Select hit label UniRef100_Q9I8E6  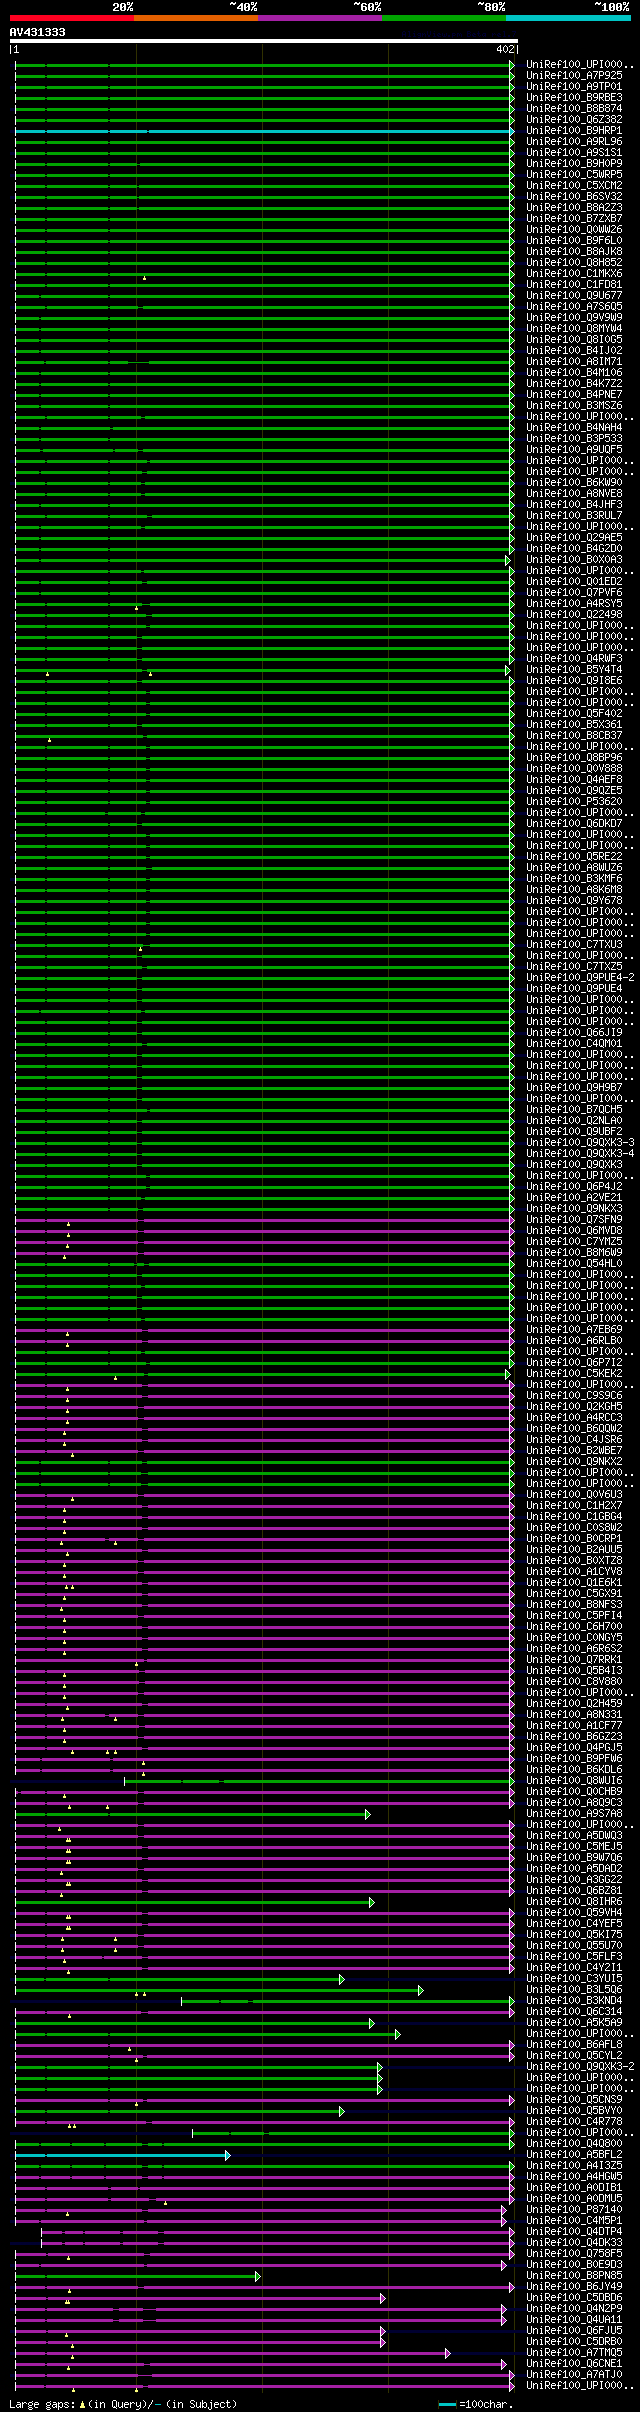(x=574, y=680)
